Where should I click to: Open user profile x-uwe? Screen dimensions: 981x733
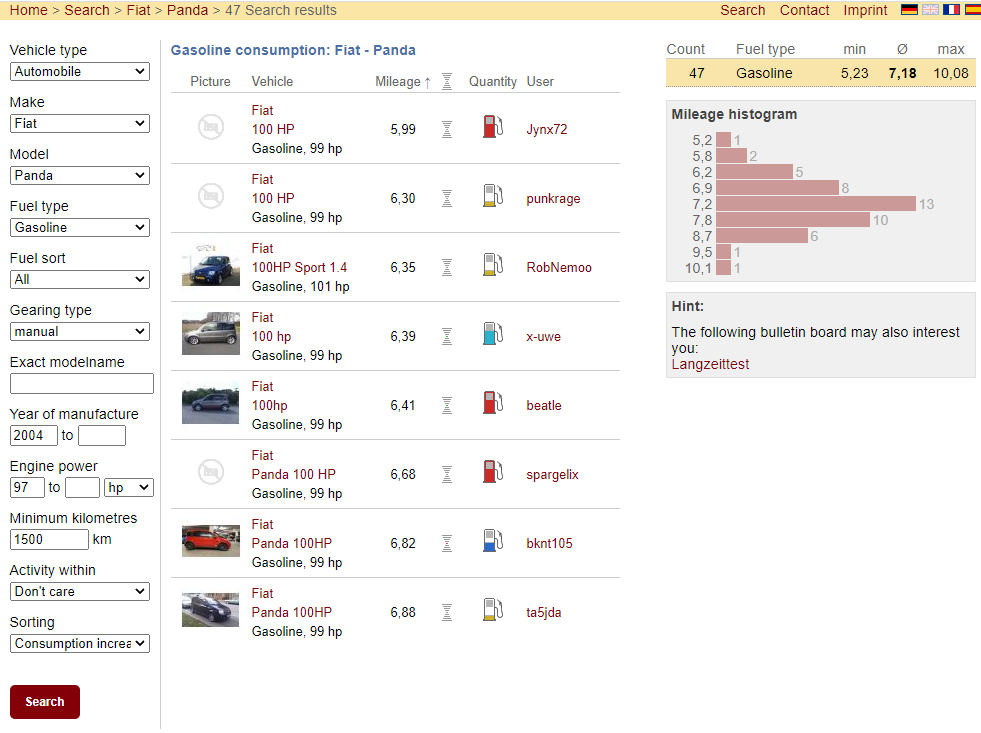pos(543,336)
